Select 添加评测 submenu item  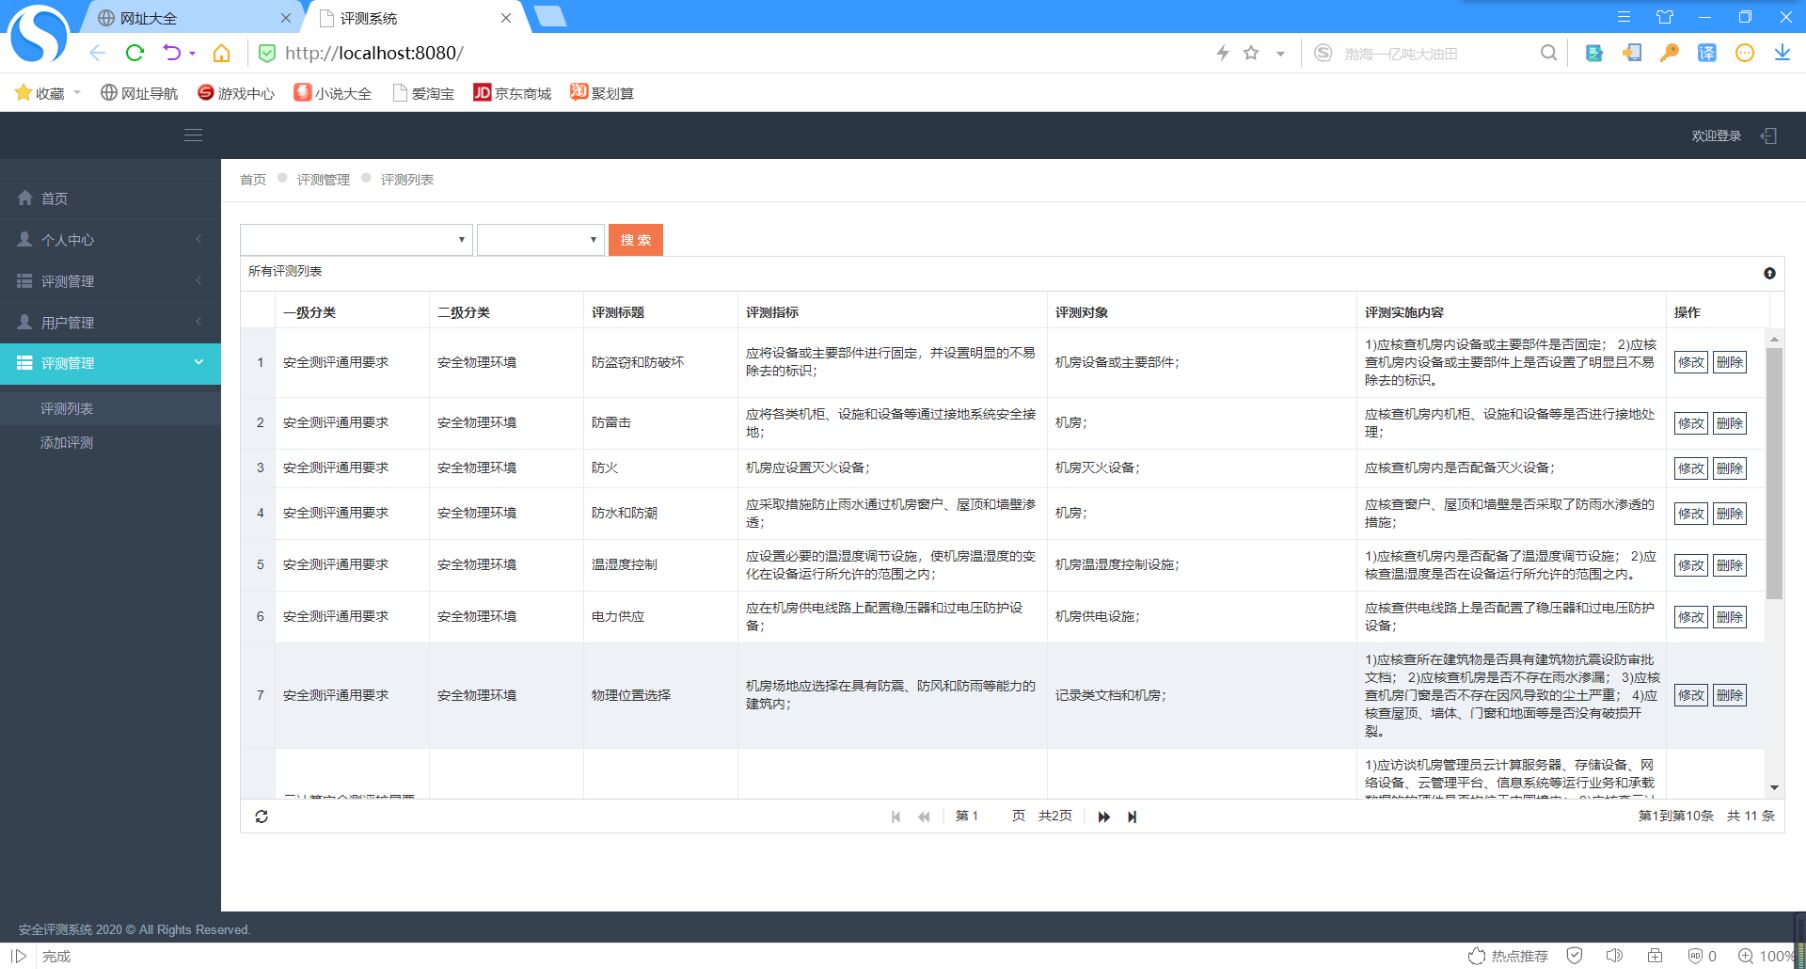(110, 442)
